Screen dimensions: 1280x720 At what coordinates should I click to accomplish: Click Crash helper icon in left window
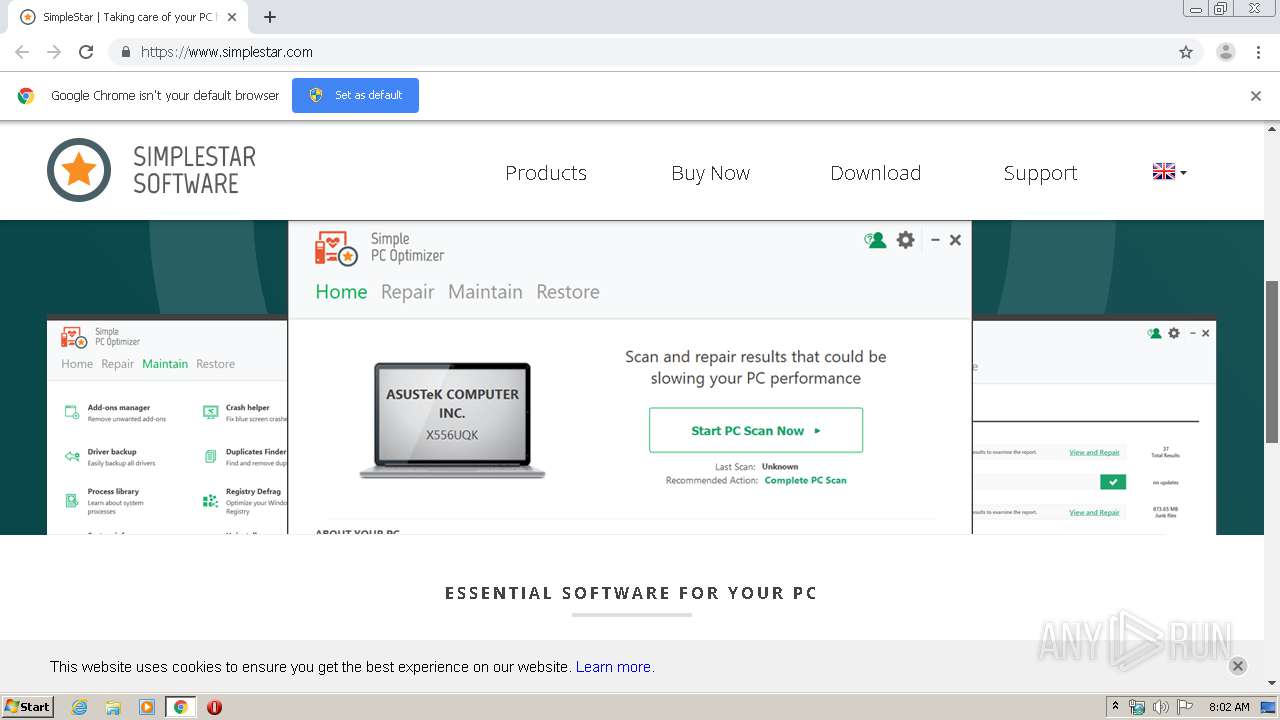point(210,412)
